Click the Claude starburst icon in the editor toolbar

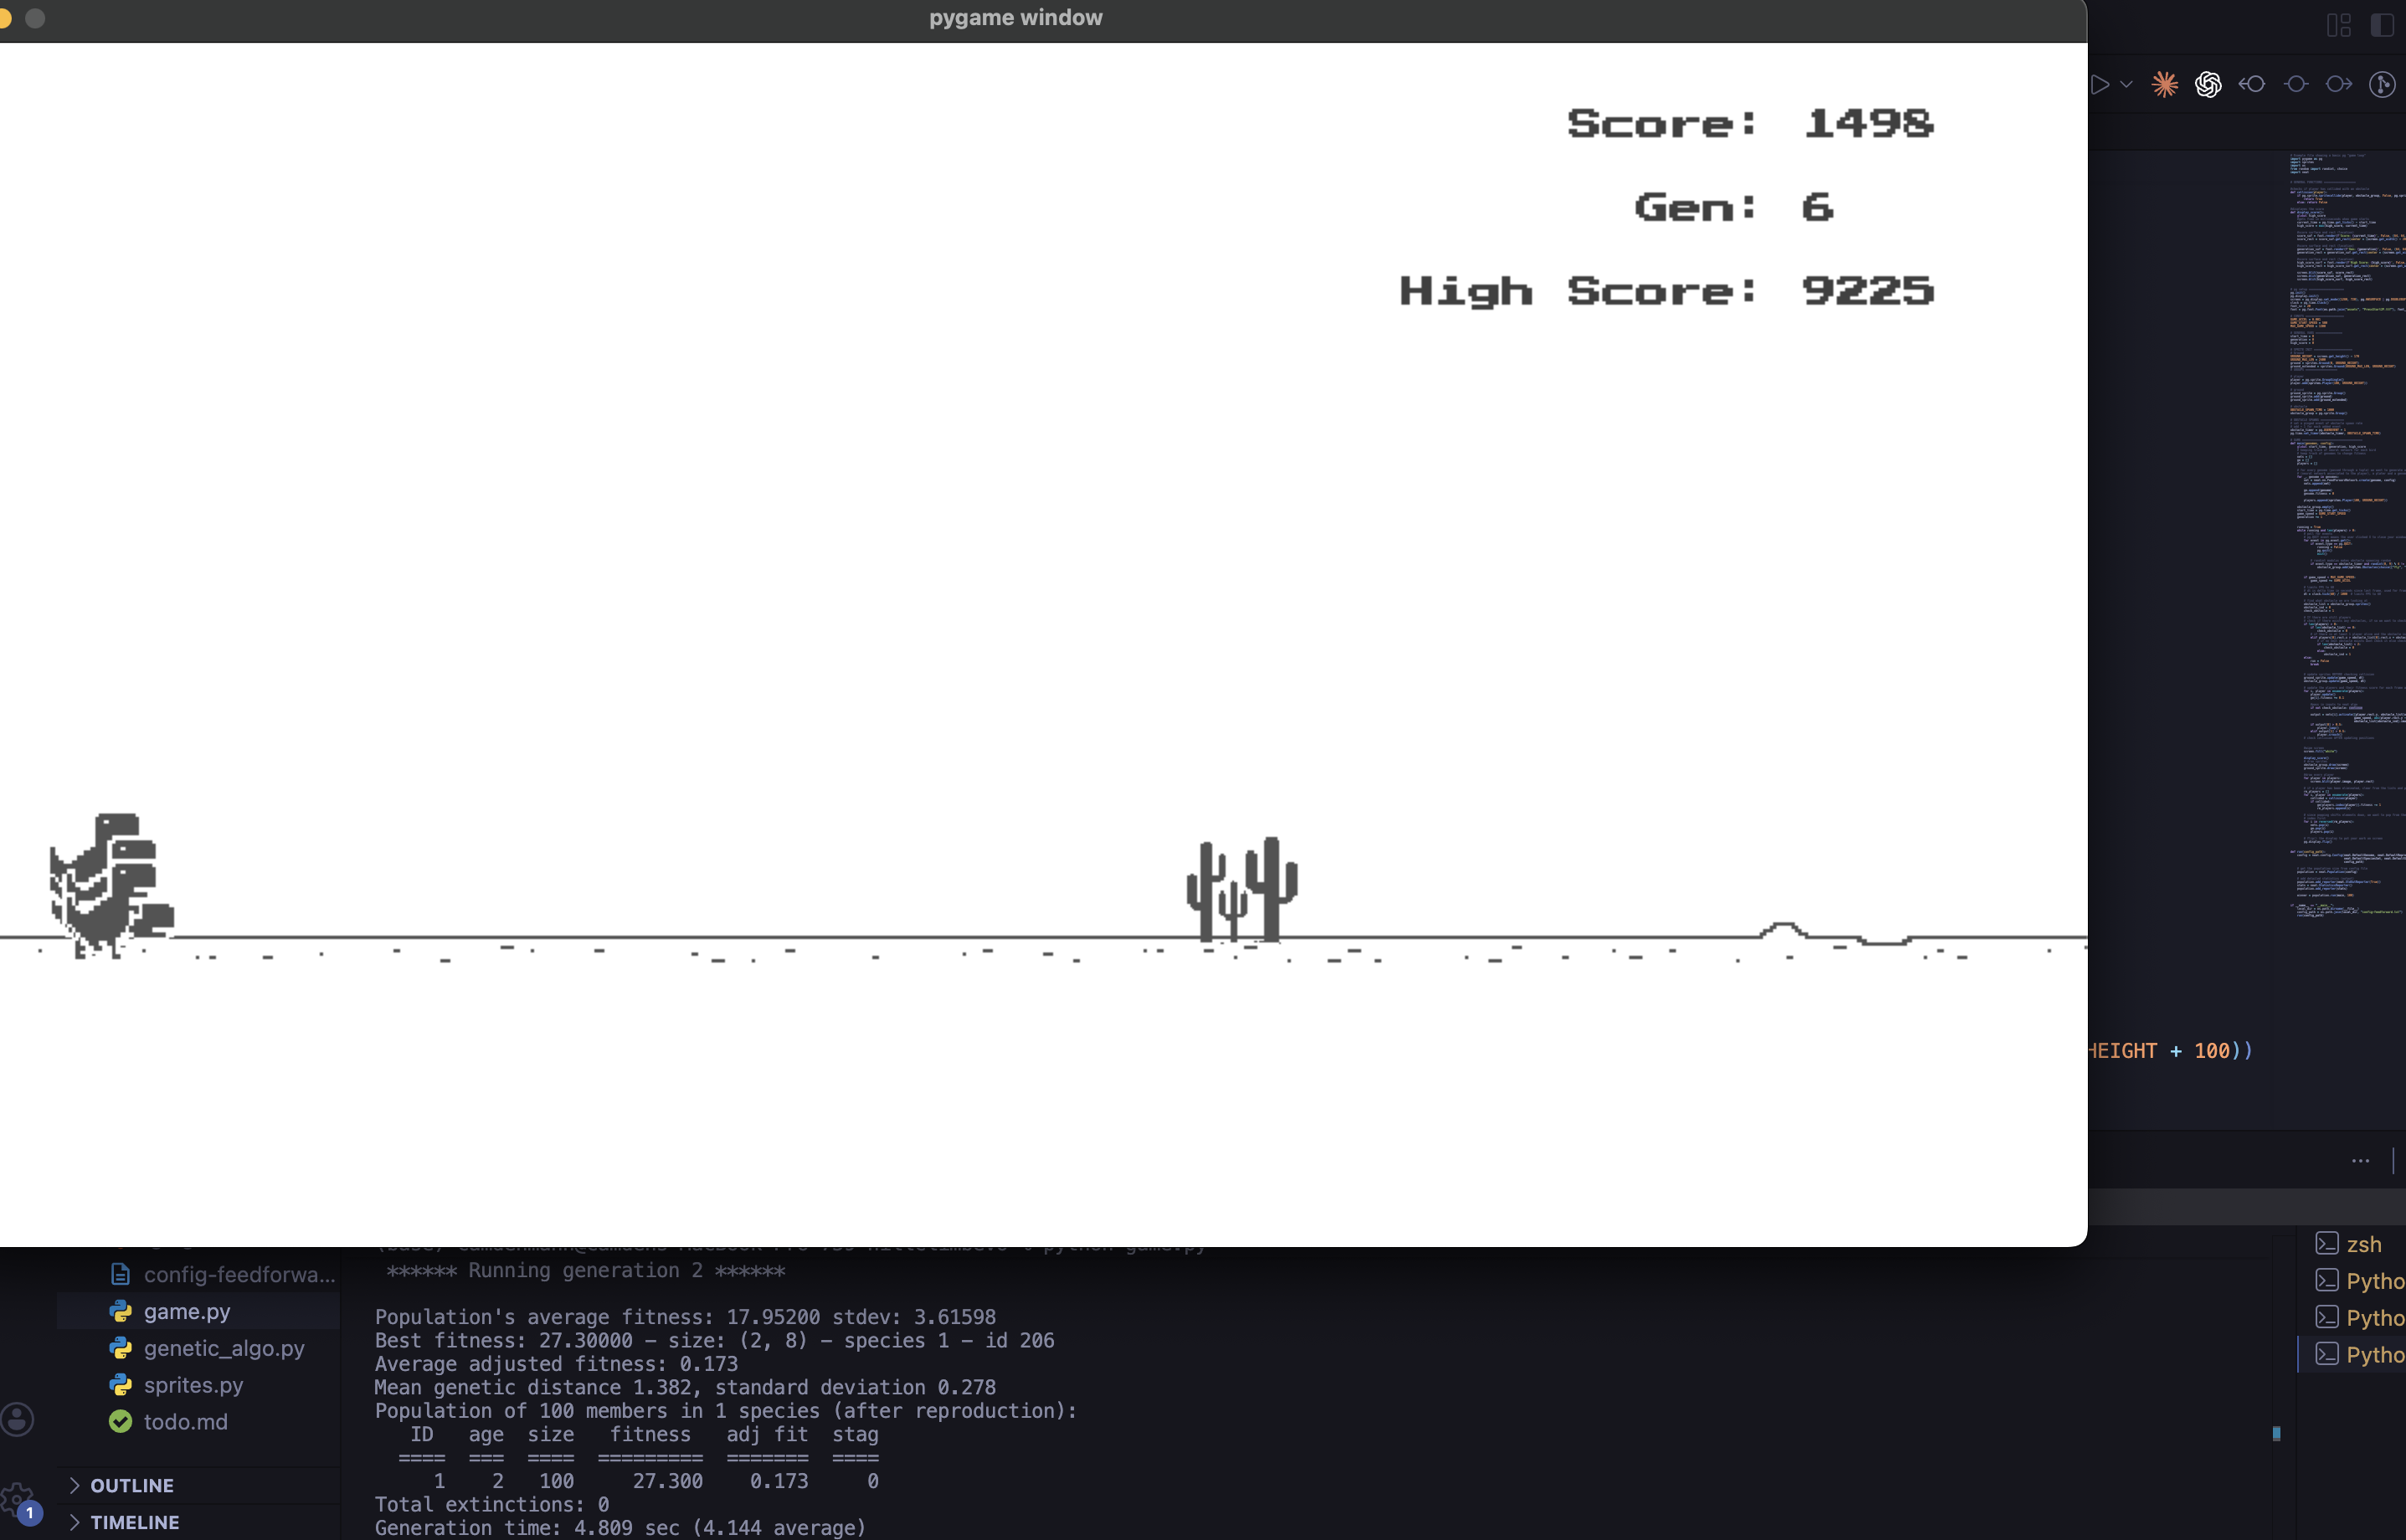pyautogui.click(x=2164, y=85)
